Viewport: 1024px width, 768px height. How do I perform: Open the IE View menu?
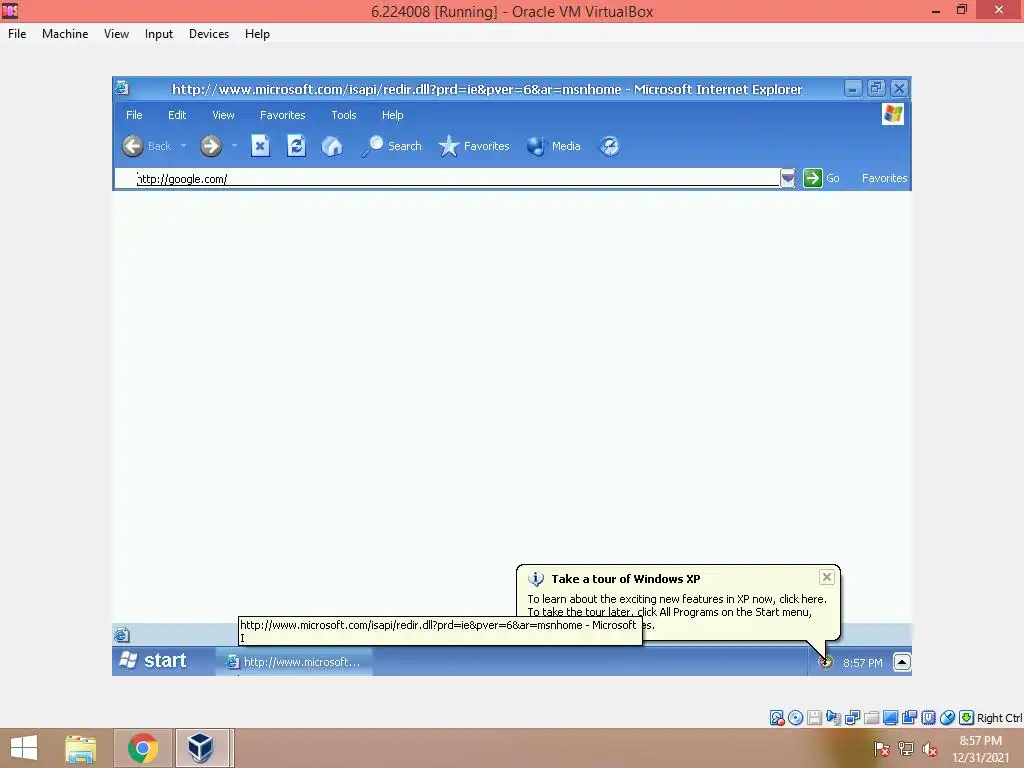223,115
